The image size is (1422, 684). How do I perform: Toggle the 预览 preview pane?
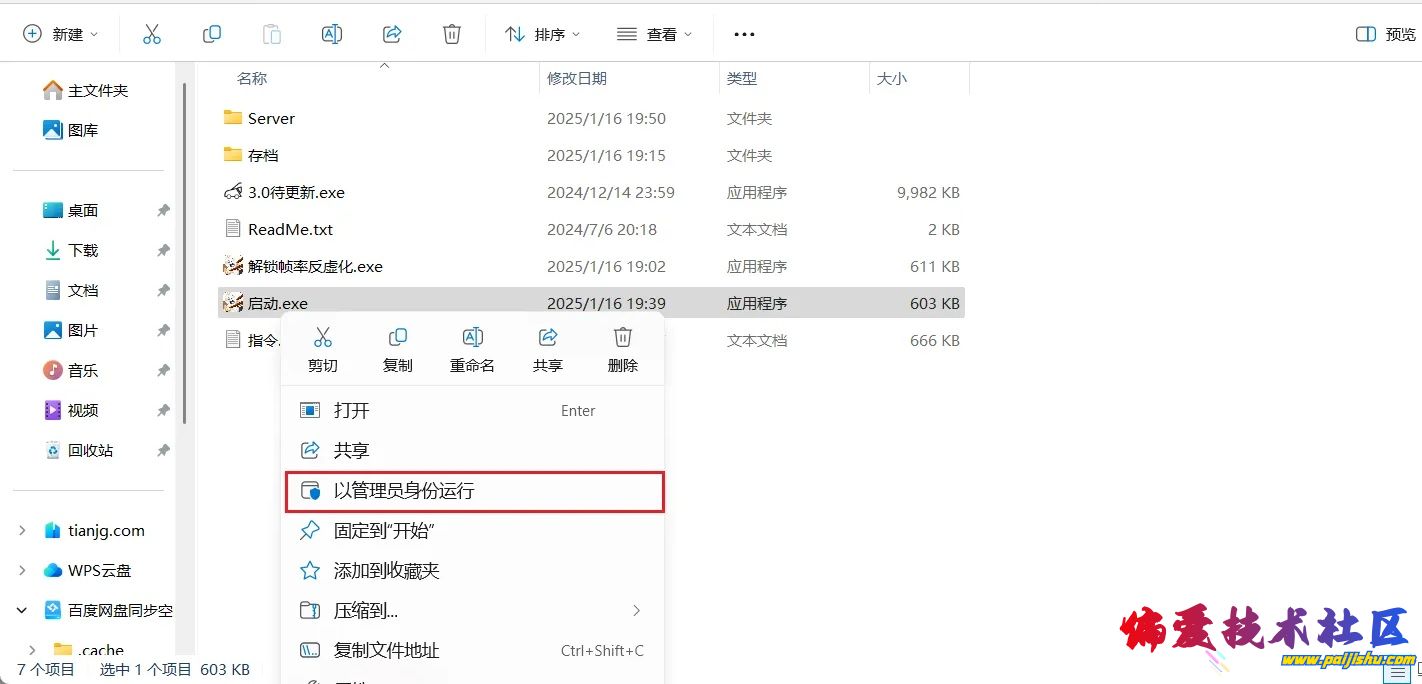(1385, 34)
